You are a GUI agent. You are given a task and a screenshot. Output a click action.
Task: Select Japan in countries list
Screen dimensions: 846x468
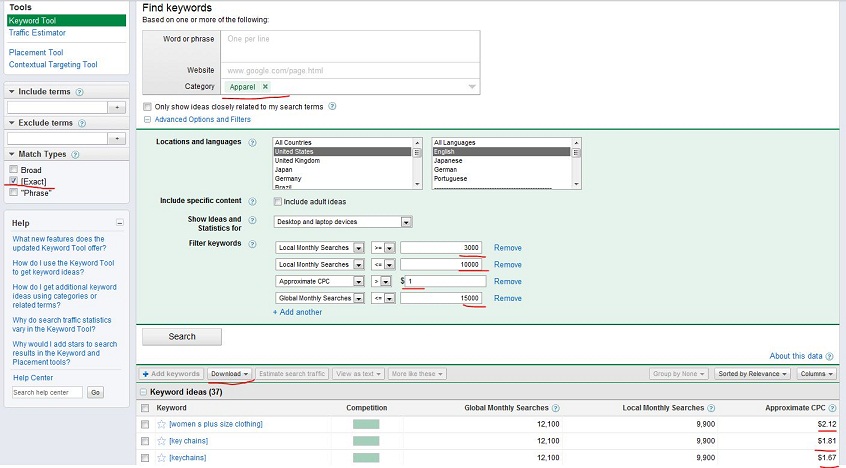point(283,169)
